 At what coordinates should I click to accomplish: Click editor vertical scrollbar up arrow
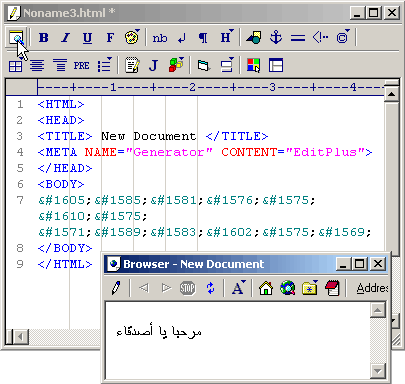click(391, 95)
